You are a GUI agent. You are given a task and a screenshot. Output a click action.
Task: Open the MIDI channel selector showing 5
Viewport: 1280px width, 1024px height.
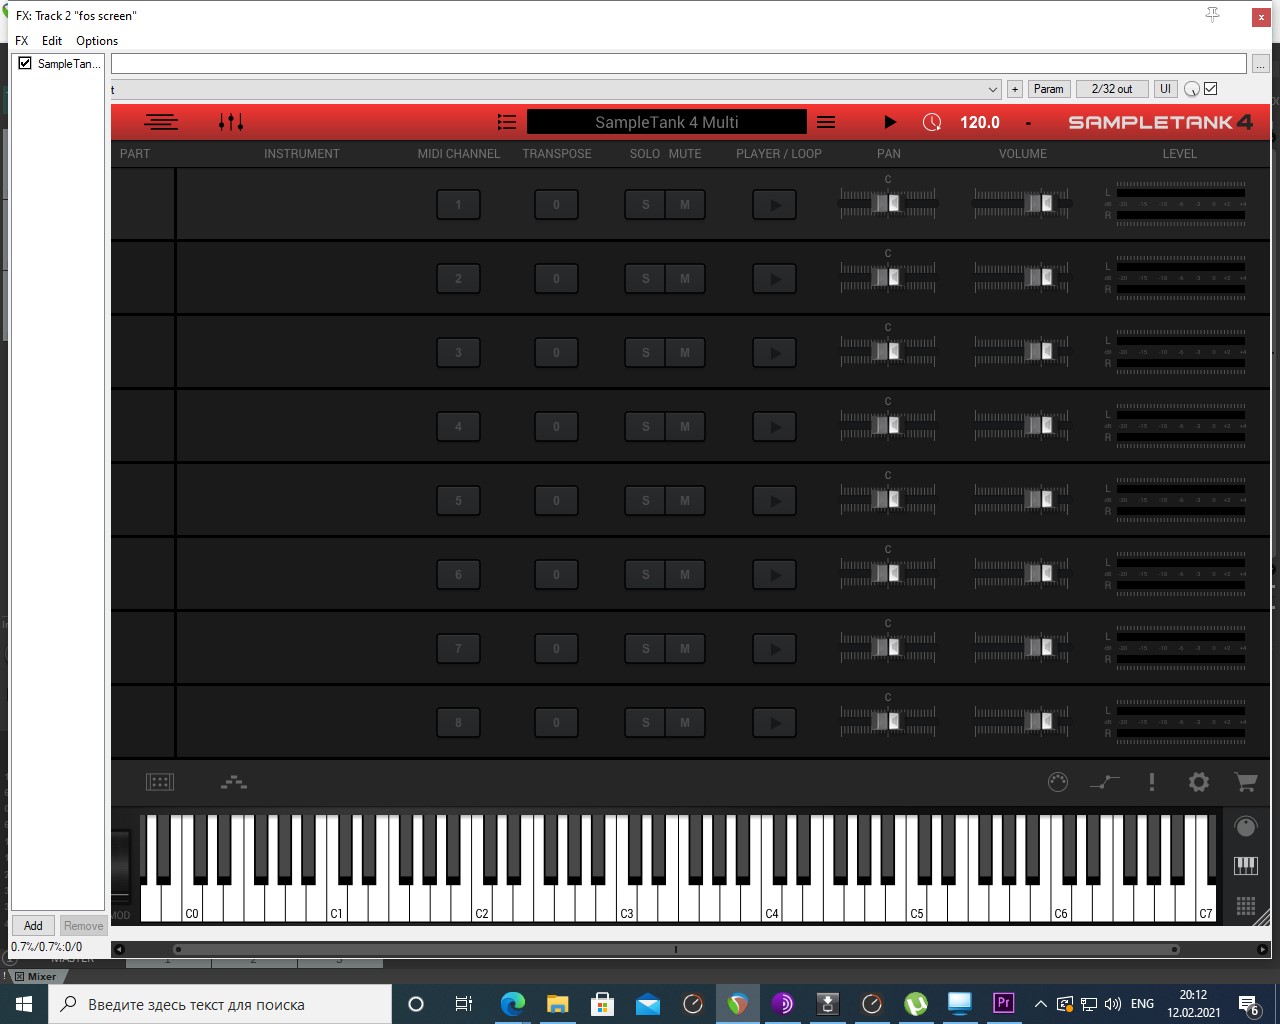pyautogui.click(x=459, y=501)
